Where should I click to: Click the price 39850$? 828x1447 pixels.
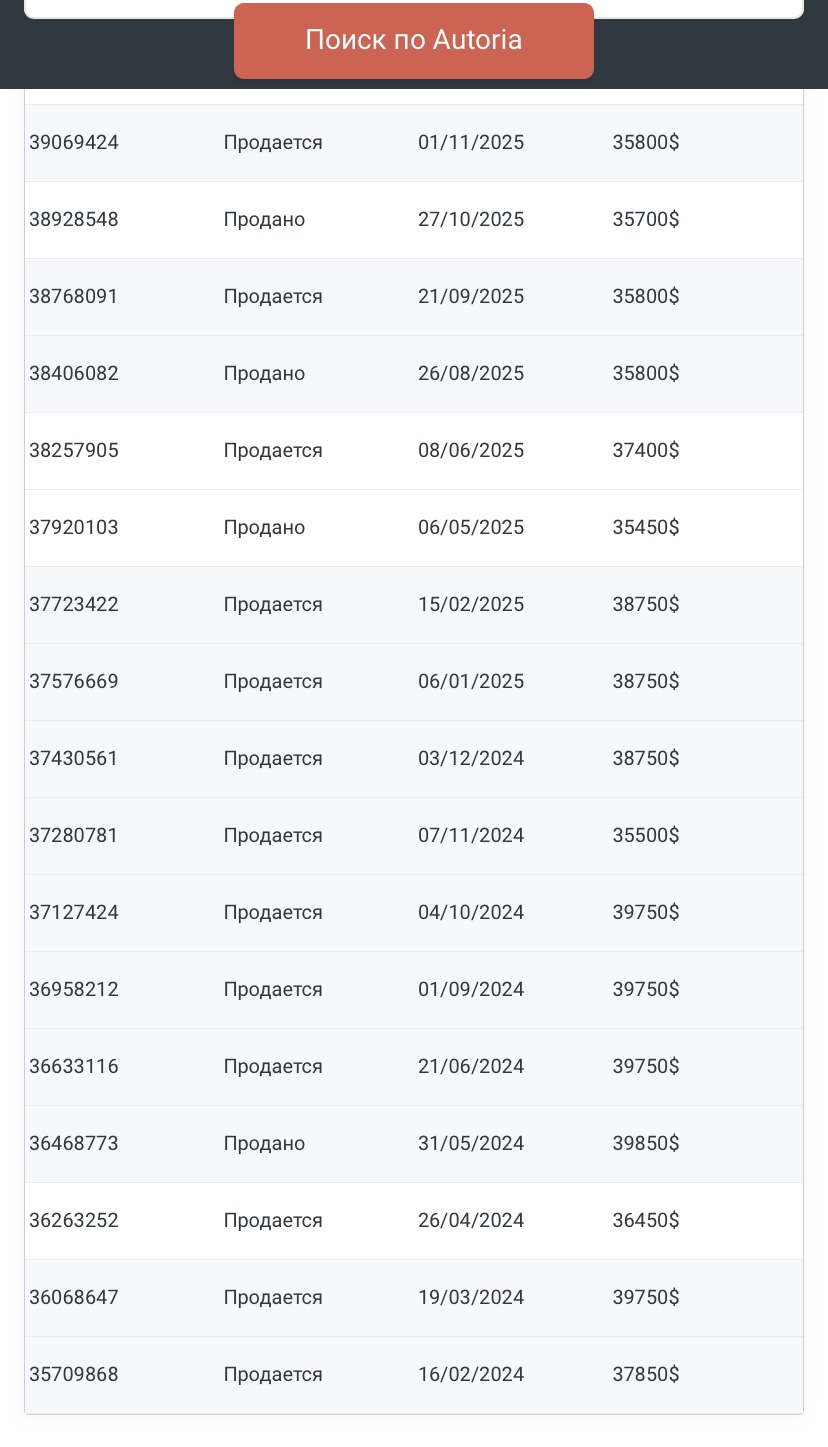(x=646, y=1143)
